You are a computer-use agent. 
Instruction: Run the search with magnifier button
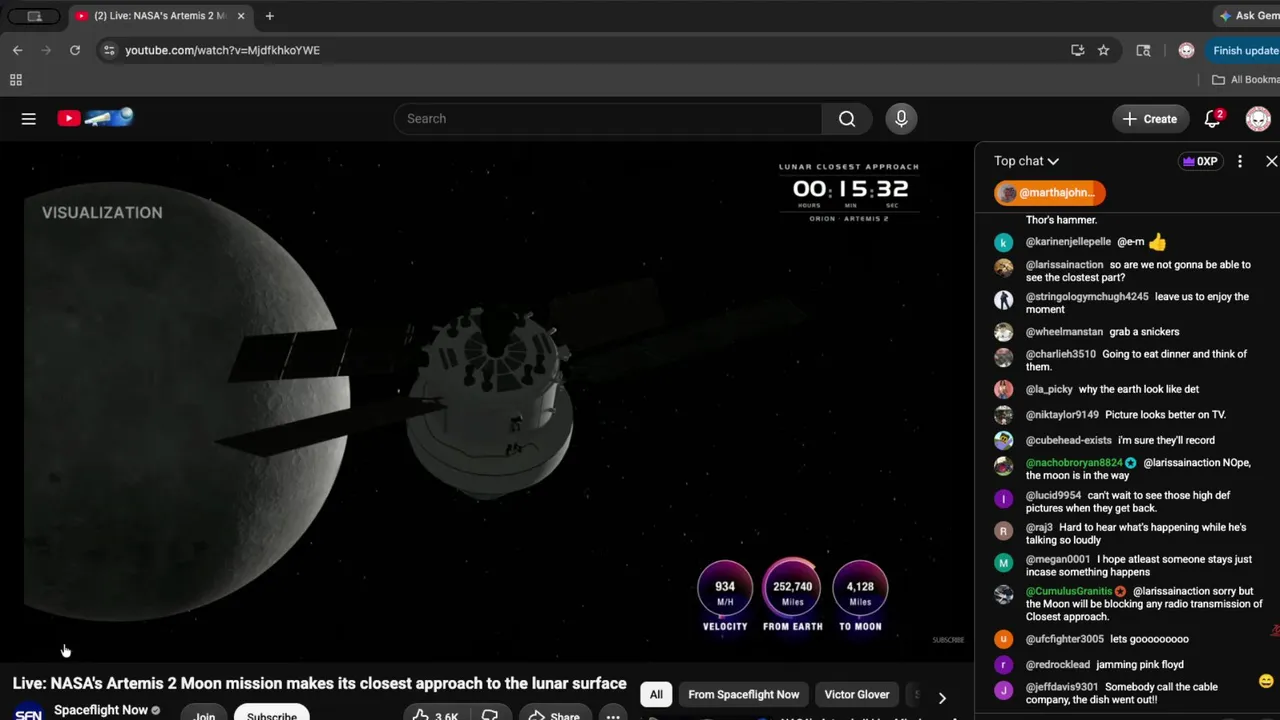847,119
